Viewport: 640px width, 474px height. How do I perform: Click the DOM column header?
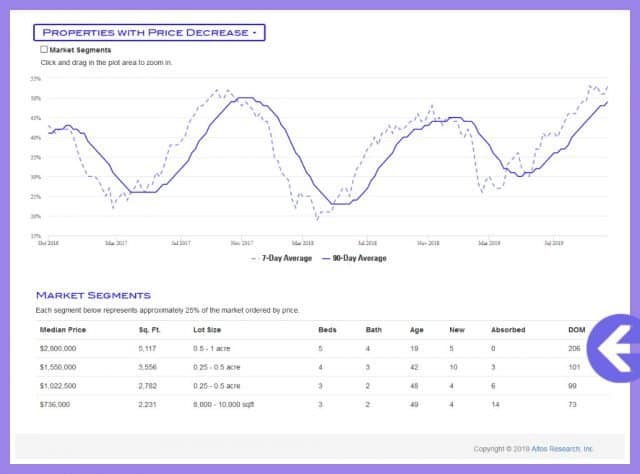(x=577, y=329)
